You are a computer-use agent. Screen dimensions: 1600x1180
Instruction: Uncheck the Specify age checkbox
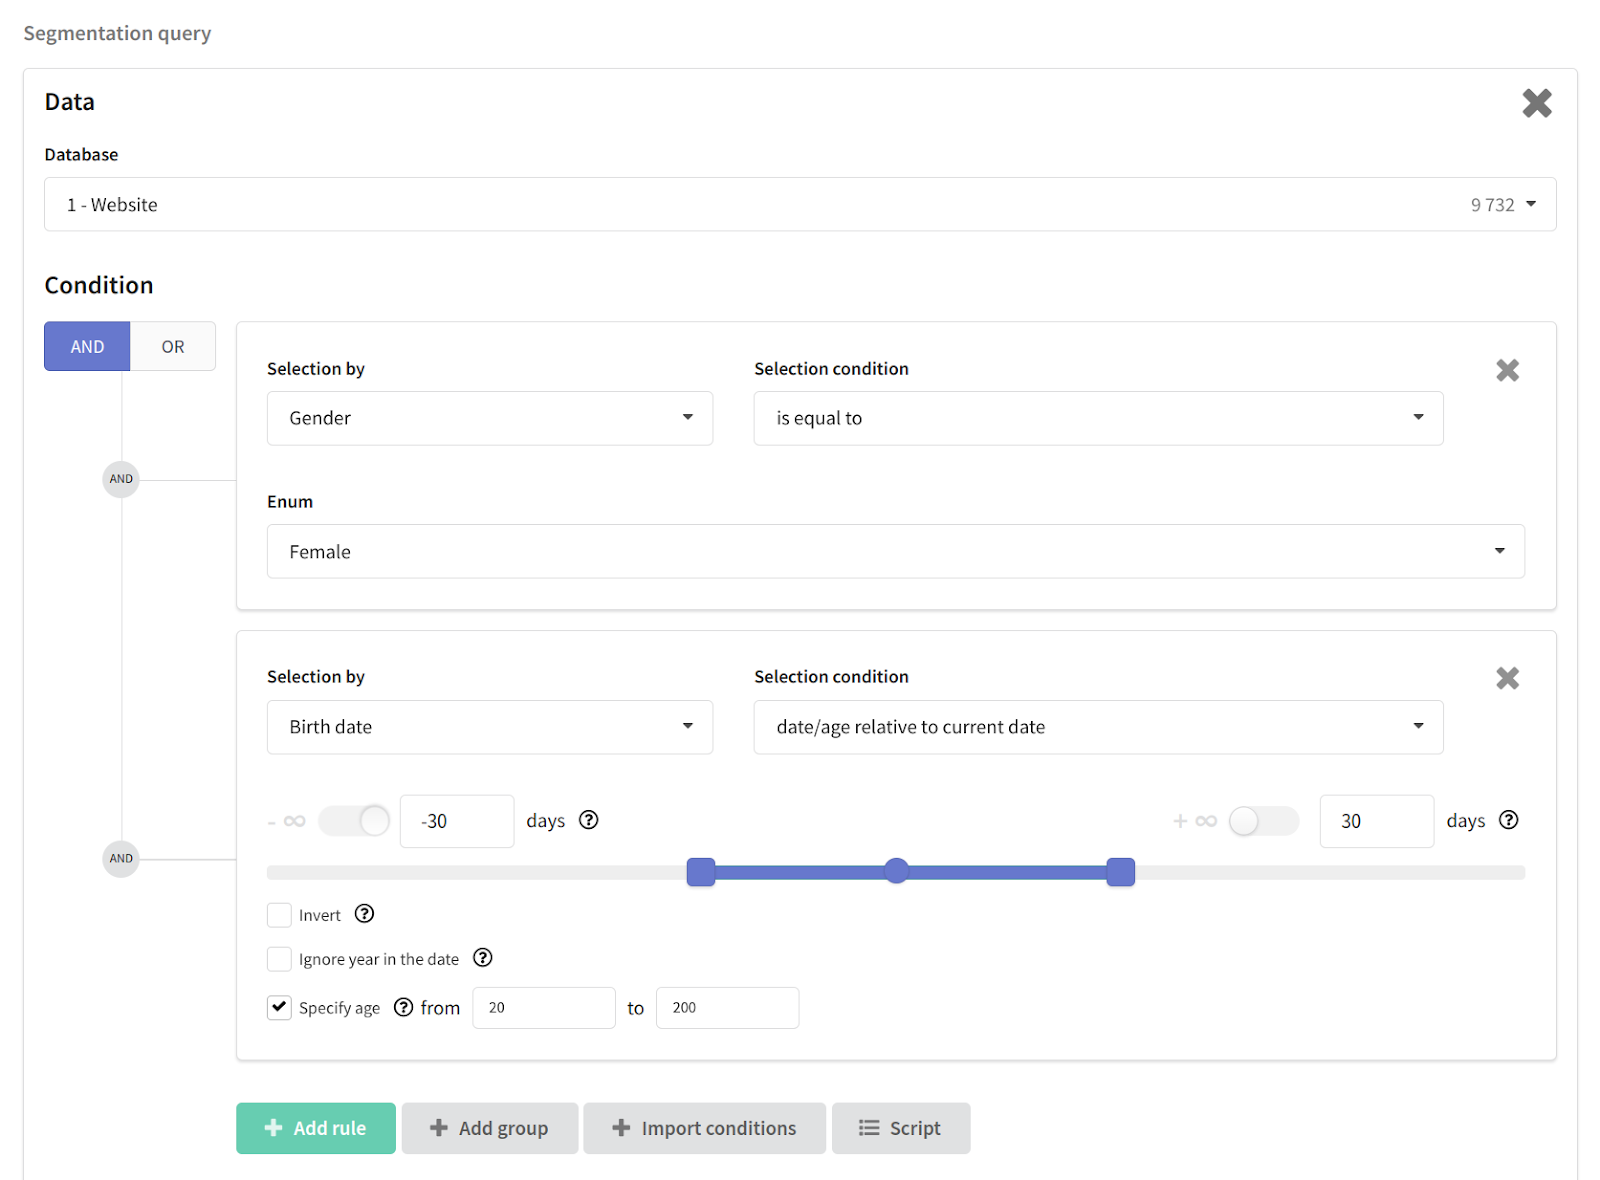[279, 1007]
